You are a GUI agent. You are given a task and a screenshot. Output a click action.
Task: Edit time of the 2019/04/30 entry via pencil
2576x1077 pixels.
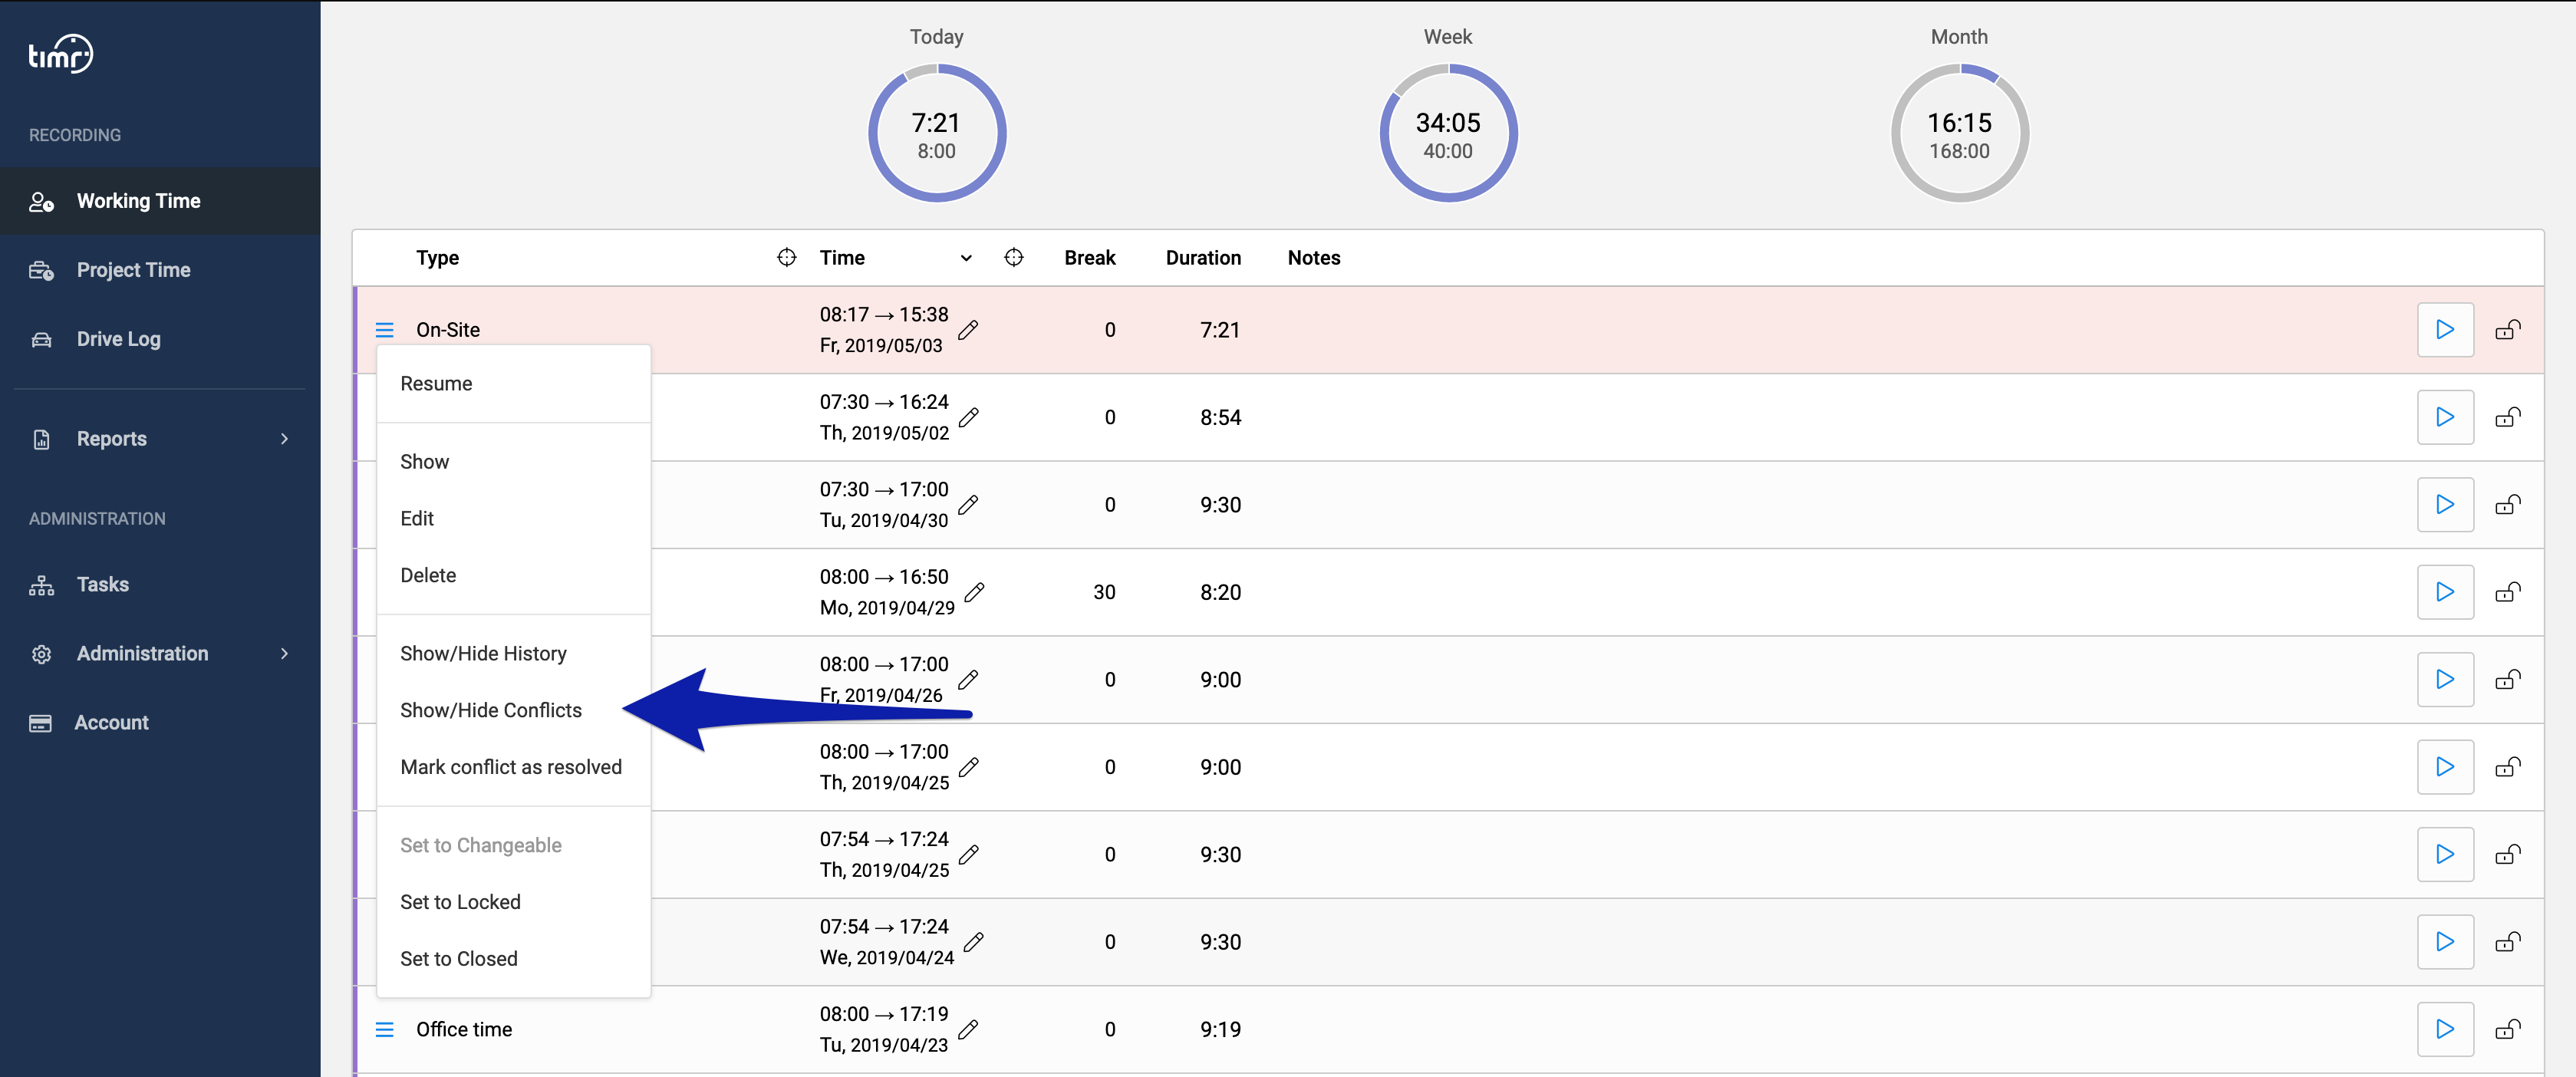968,505
